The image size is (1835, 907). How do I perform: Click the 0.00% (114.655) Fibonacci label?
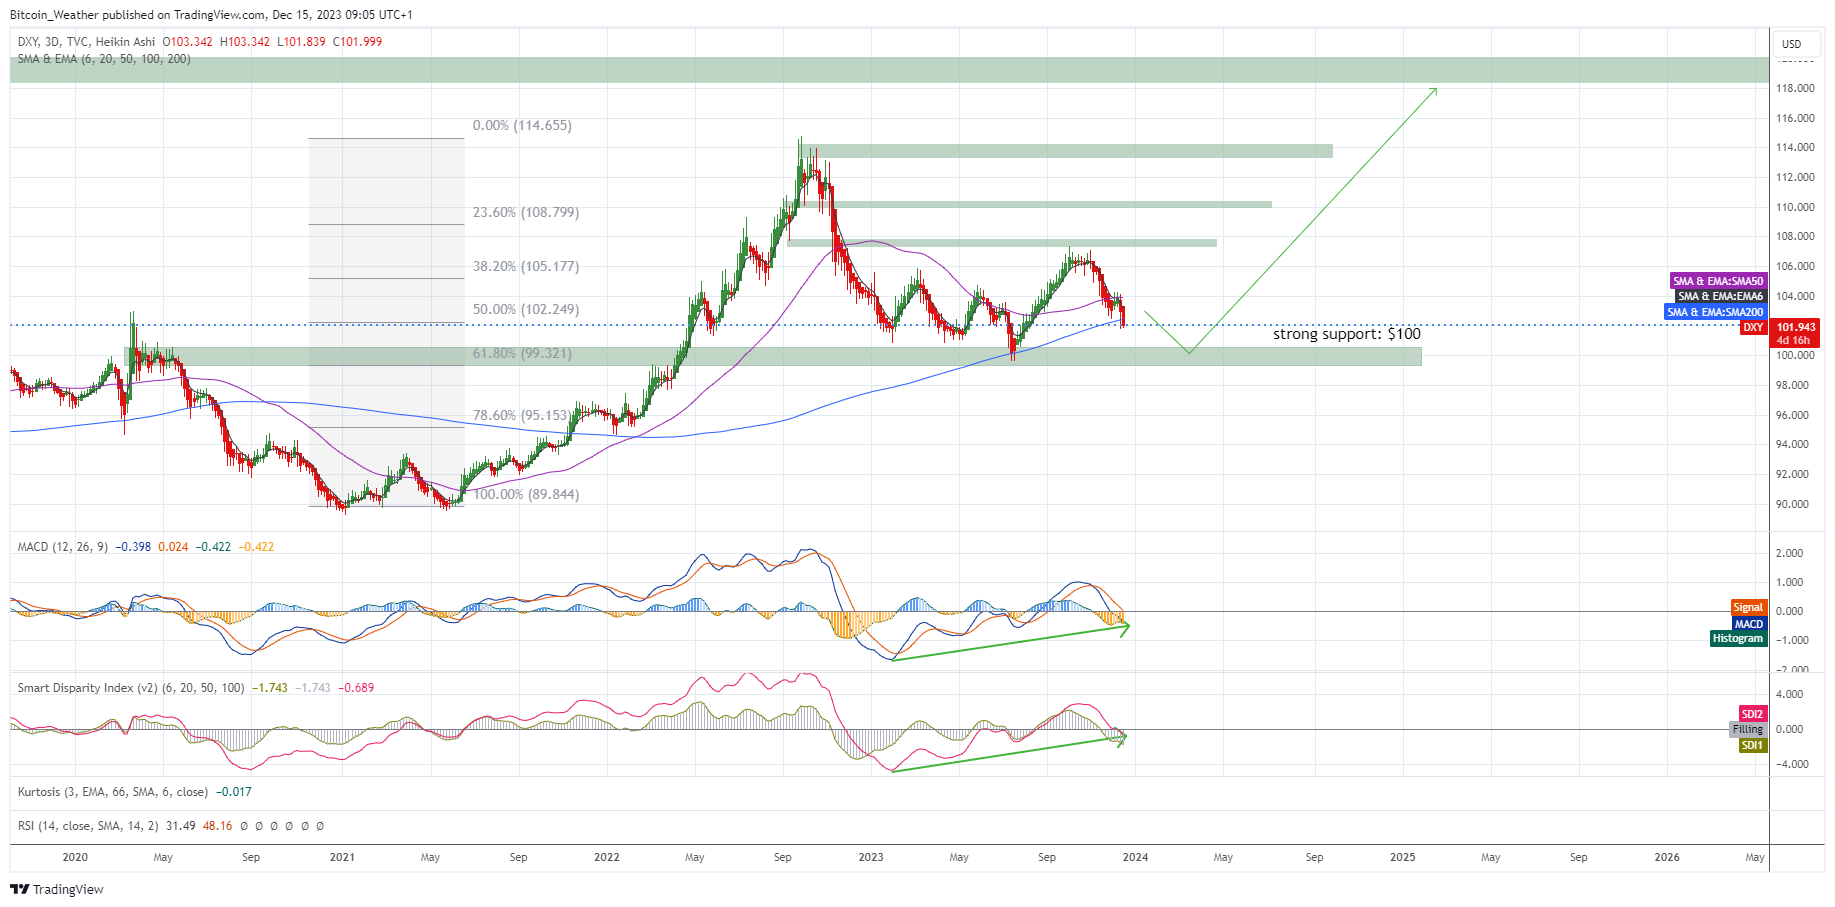522,126
